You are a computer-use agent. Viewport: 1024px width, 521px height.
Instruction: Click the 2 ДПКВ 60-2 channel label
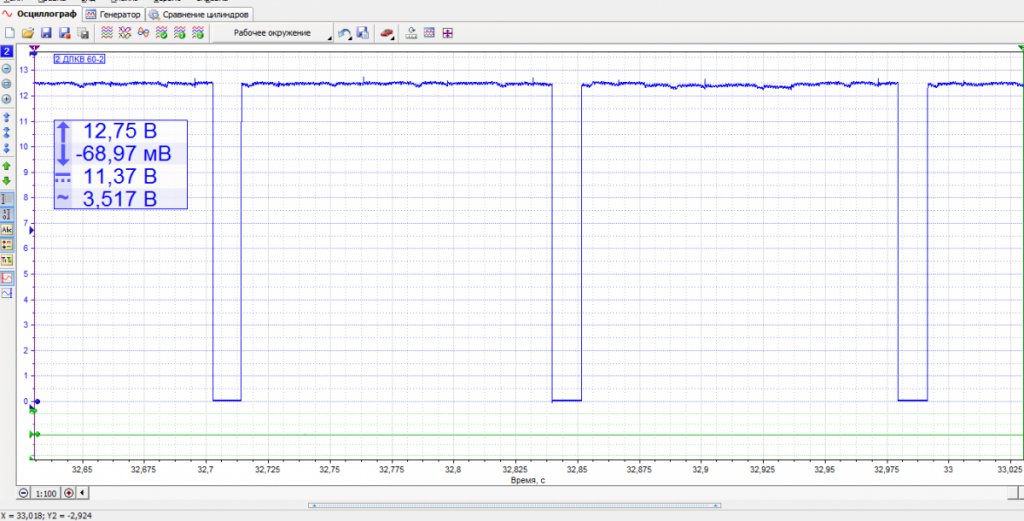pyautogui.click(x=79, y=59)
